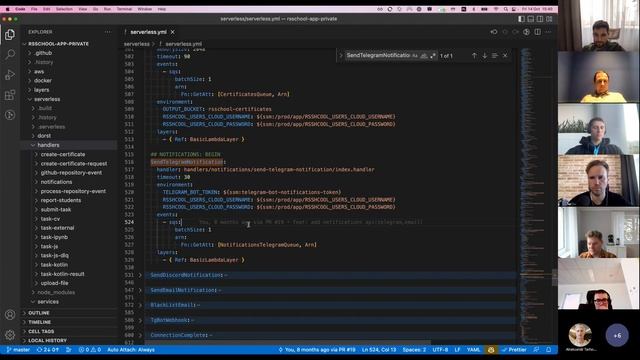This screenshot has height=360, width=640.
Task: Open the upload-file folder
Action: pos(54,283)
